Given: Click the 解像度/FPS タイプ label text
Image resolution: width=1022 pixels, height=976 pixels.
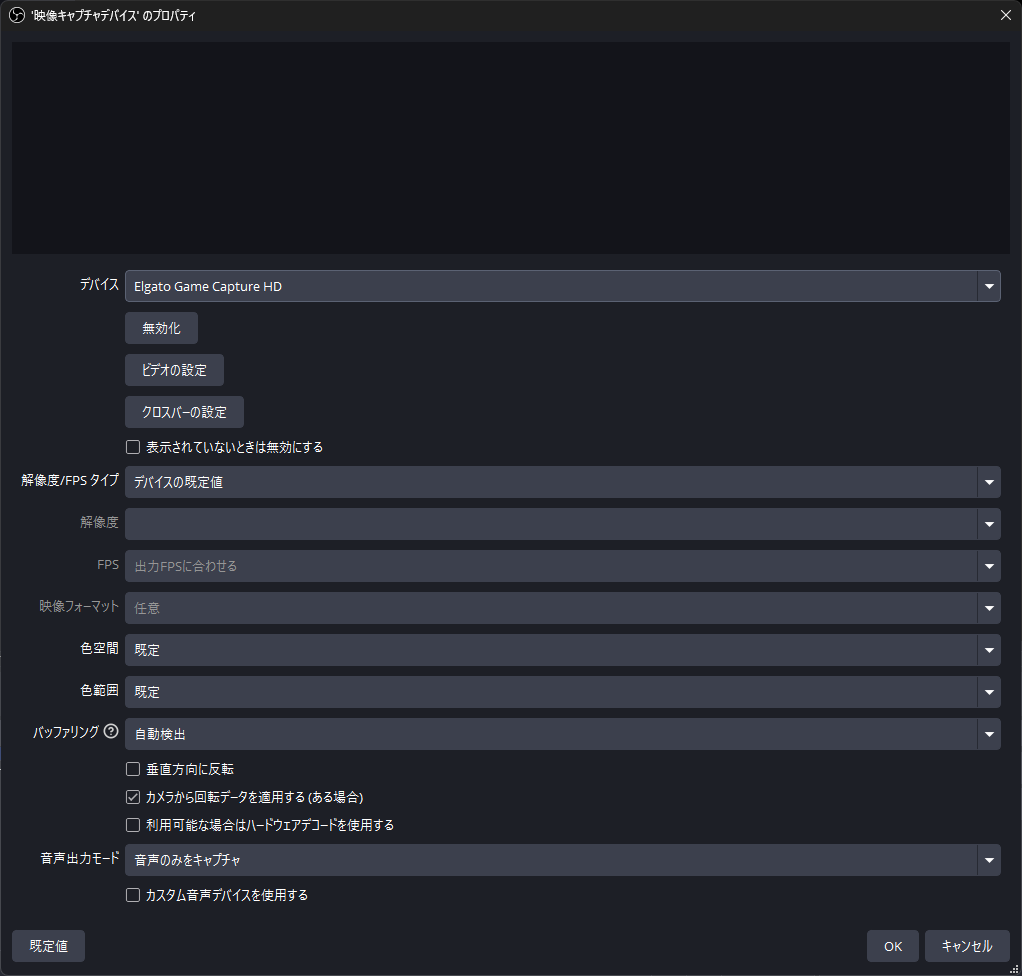Looking at the screenshot, I should pos(70,481).
